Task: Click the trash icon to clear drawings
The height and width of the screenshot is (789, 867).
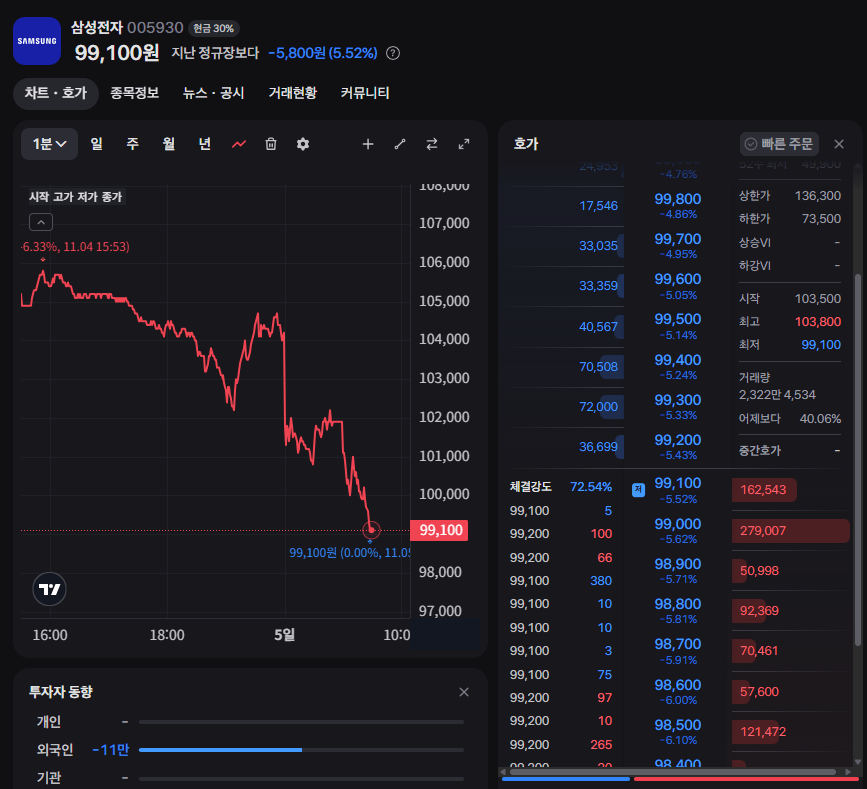Action: pyautogui.click(x=271, y=144)
